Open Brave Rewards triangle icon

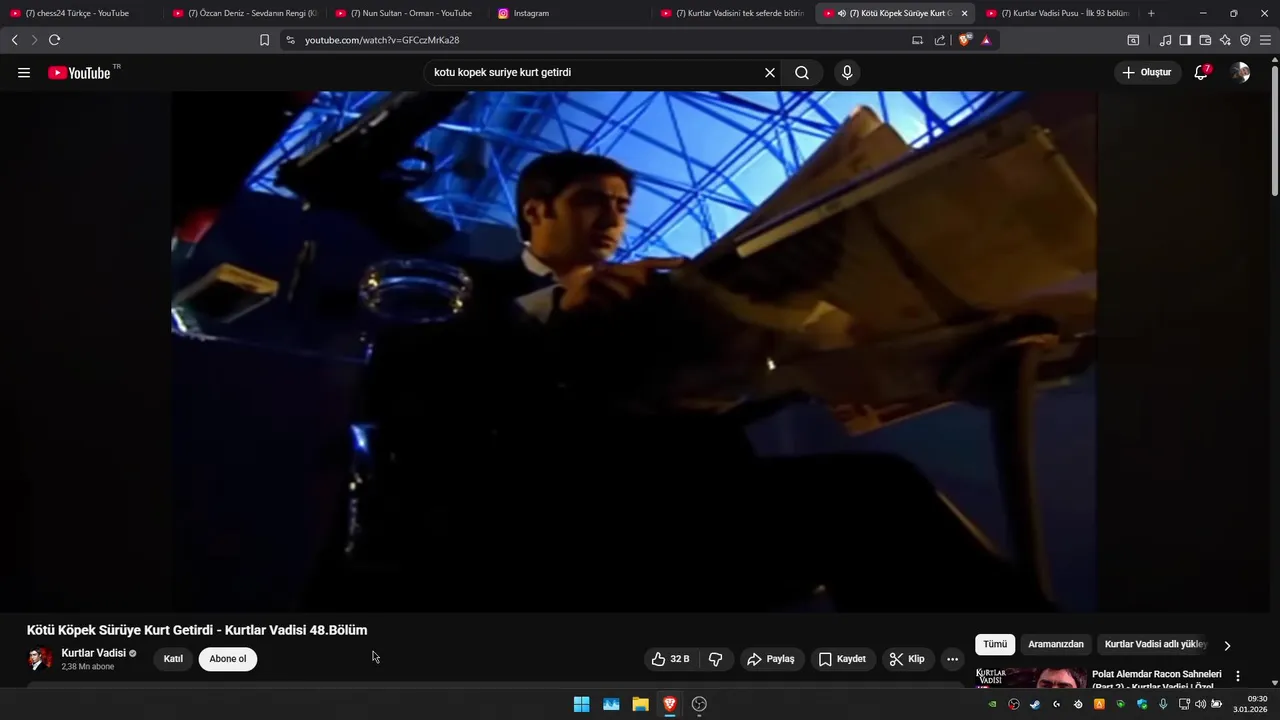coord(986,40)
